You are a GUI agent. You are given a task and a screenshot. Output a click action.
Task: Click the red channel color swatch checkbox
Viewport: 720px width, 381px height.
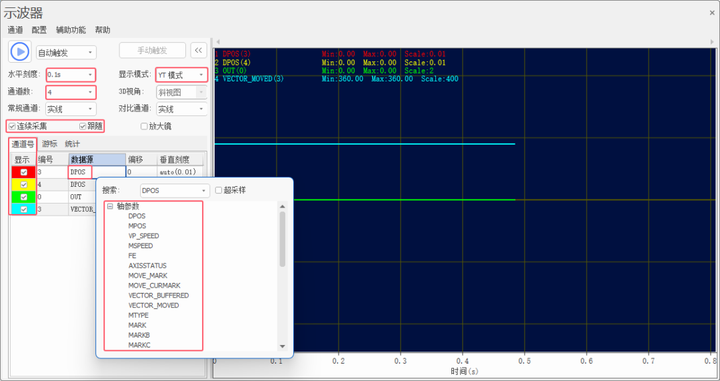(x=24, y=172)
